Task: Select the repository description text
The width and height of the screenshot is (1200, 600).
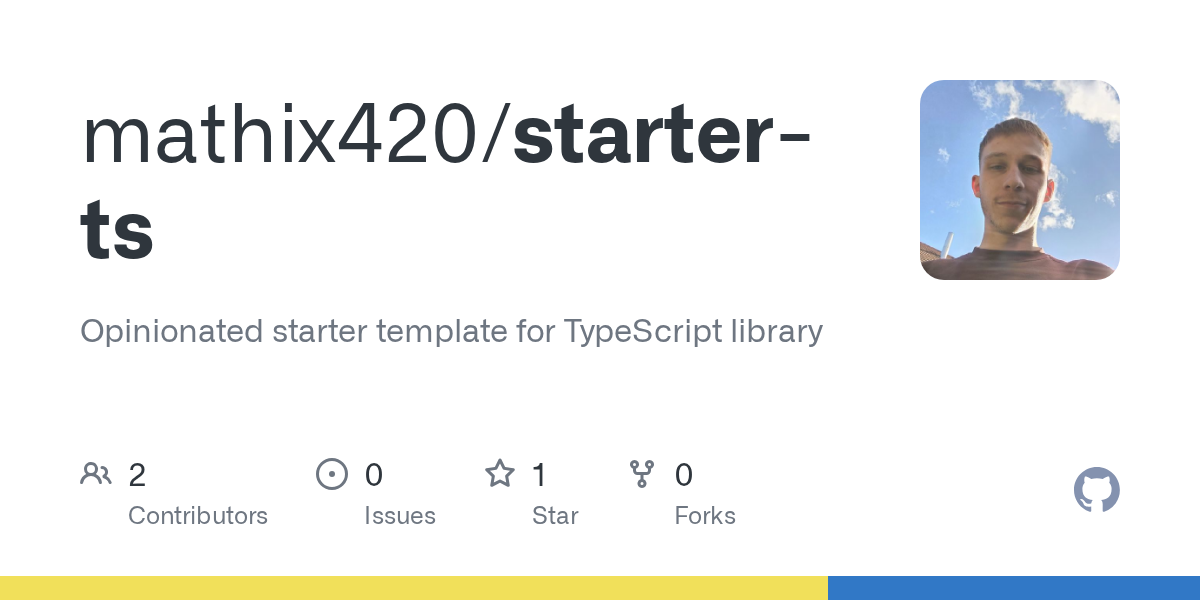Action: [x=451, y=332]
